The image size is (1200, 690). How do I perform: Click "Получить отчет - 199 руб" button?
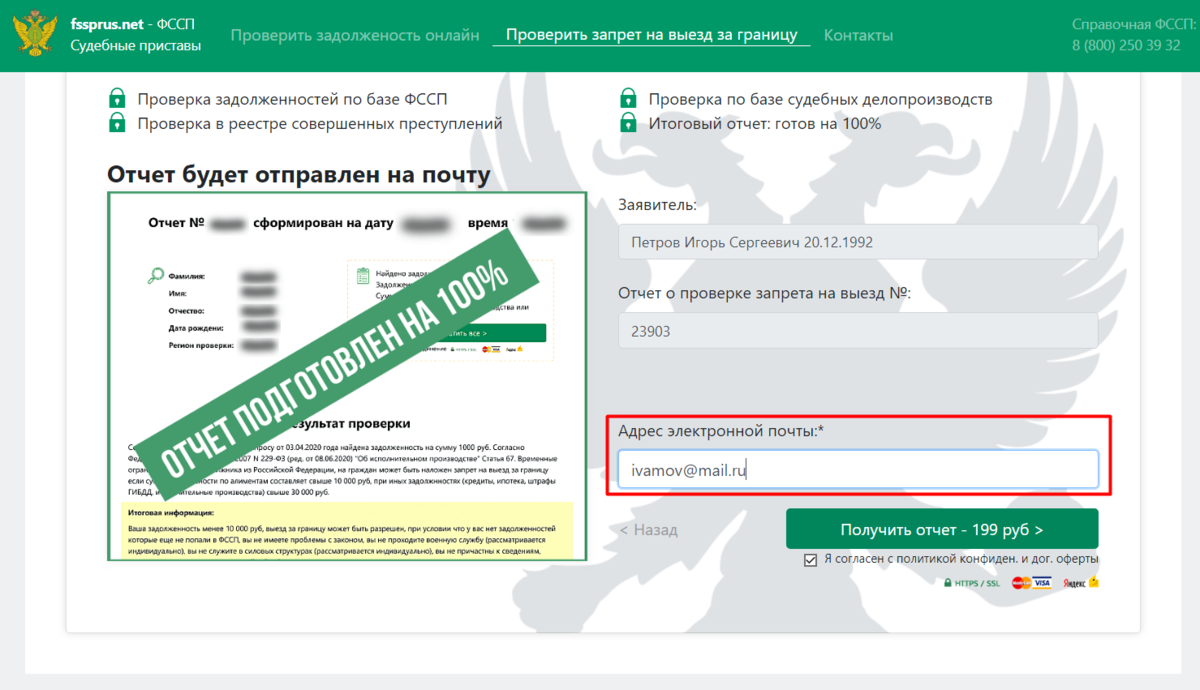coord(942,529)
